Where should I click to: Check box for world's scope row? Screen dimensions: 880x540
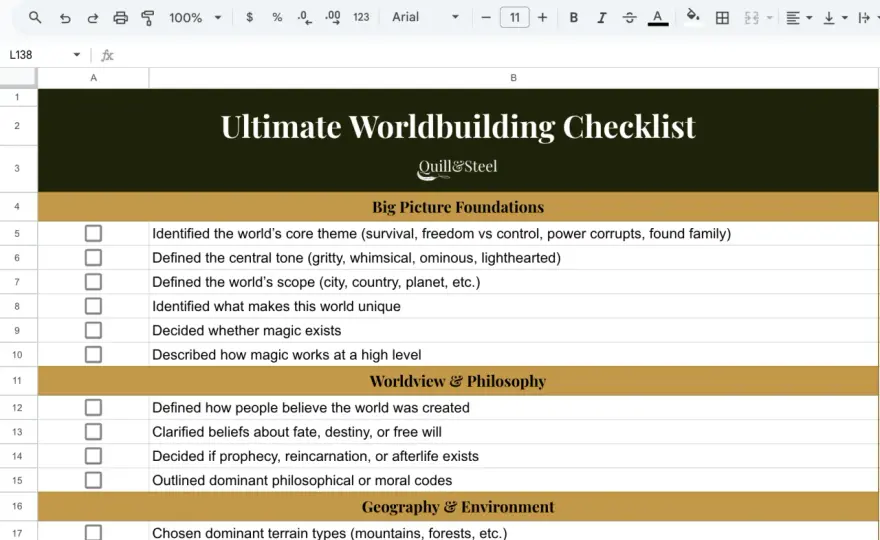coord(93,282)
